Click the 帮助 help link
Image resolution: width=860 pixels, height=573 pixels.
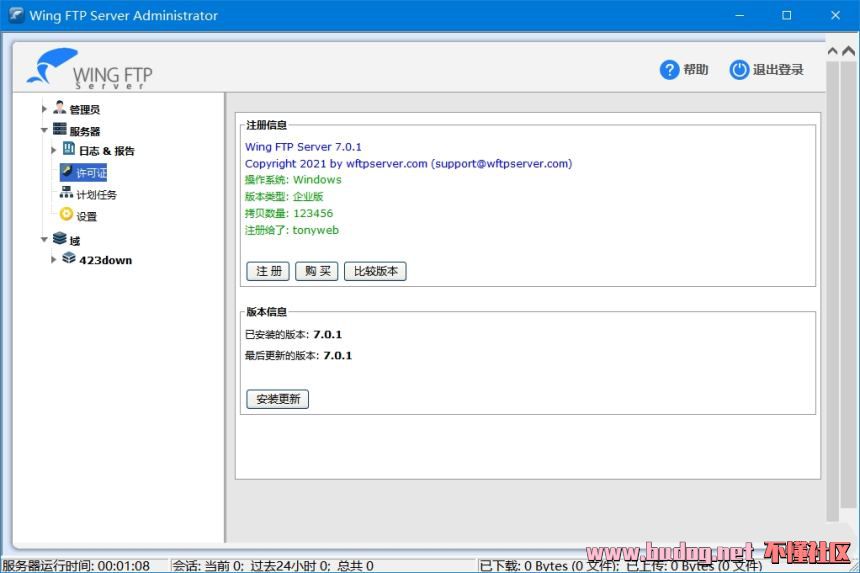click(x=695, y=70)
